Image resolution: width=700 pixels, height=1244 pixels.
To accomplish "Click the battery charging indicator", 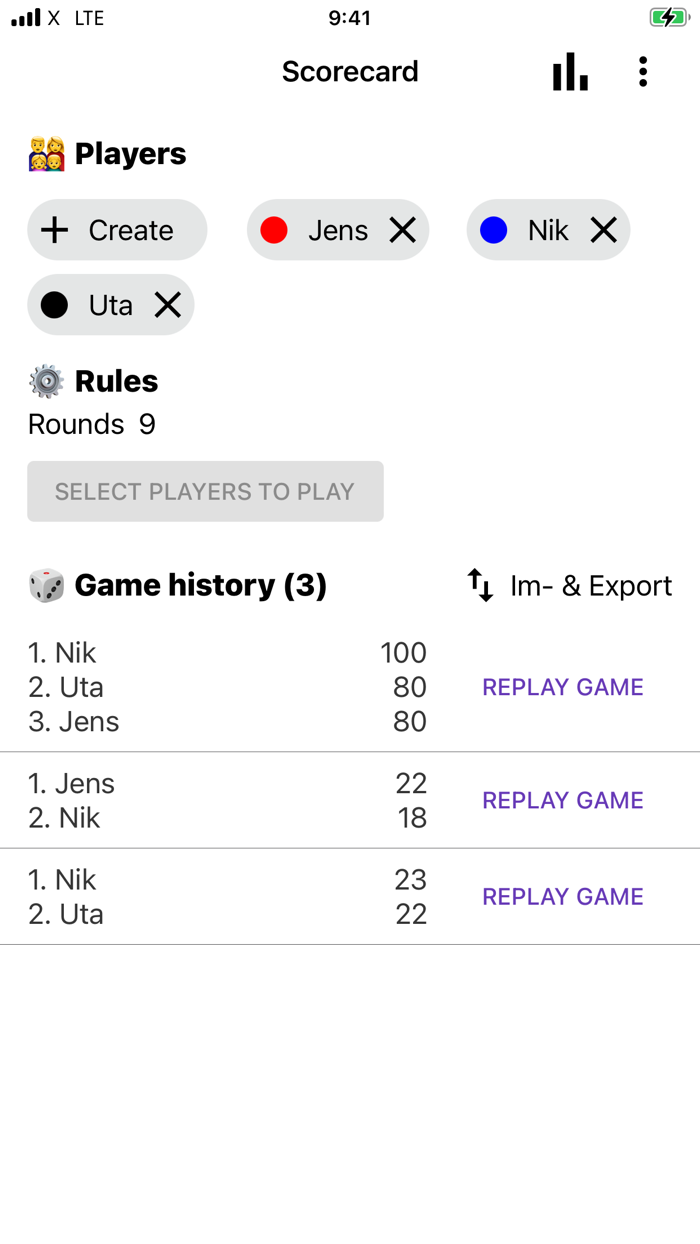I will pos(668,17).
